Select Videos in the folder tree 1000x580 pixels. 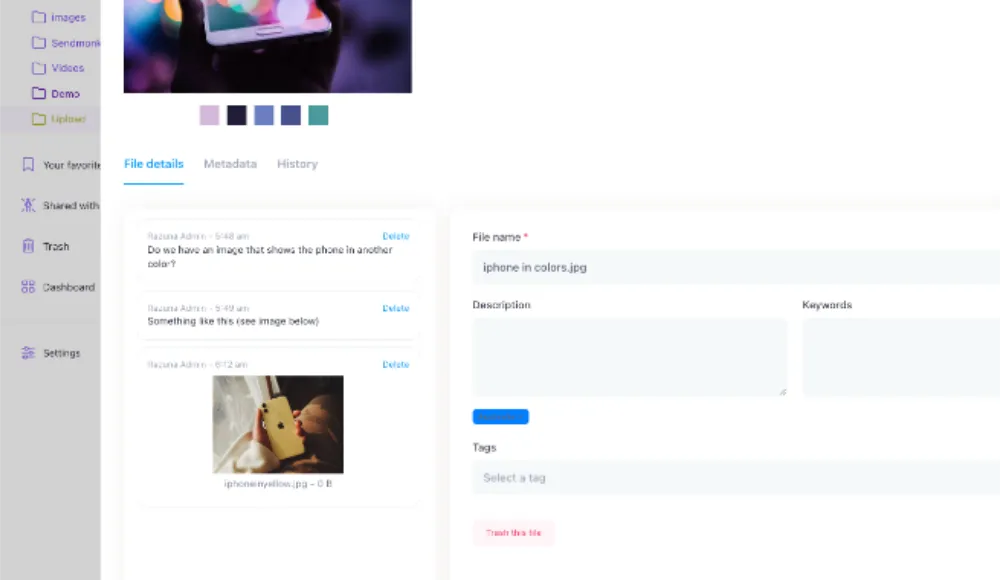[68, 68]
